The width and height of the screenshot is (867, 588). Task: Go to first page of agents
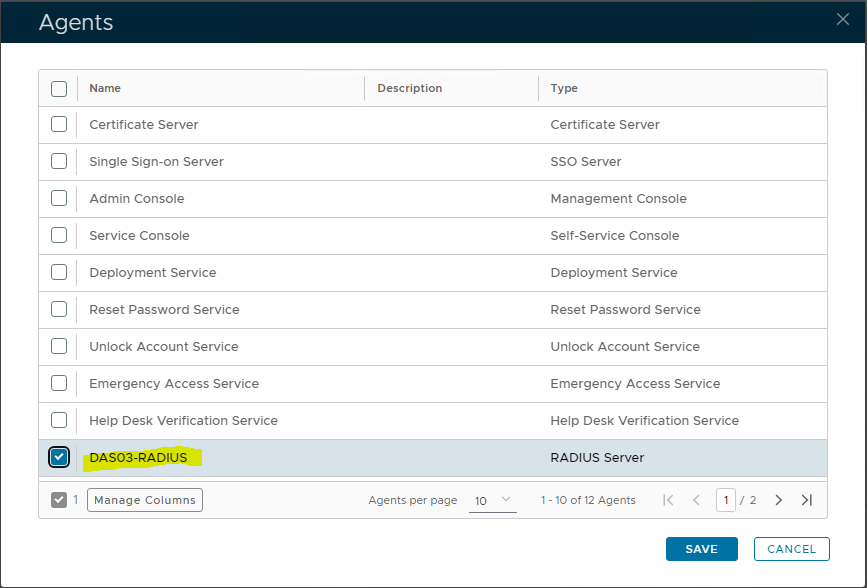pyautogui.click(x=668, y=500)
